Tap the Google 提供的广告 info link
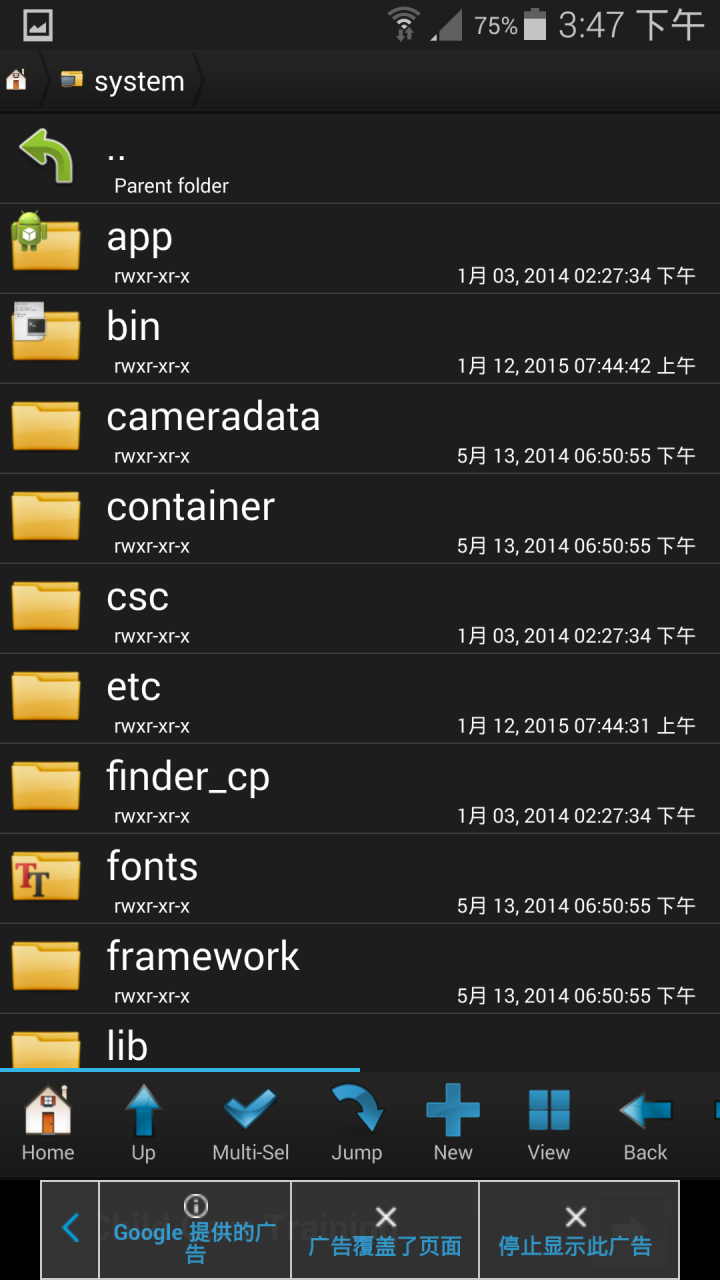Viewport: 720px width, 1280px height. pyautogui.click(x=195, y=1230)
